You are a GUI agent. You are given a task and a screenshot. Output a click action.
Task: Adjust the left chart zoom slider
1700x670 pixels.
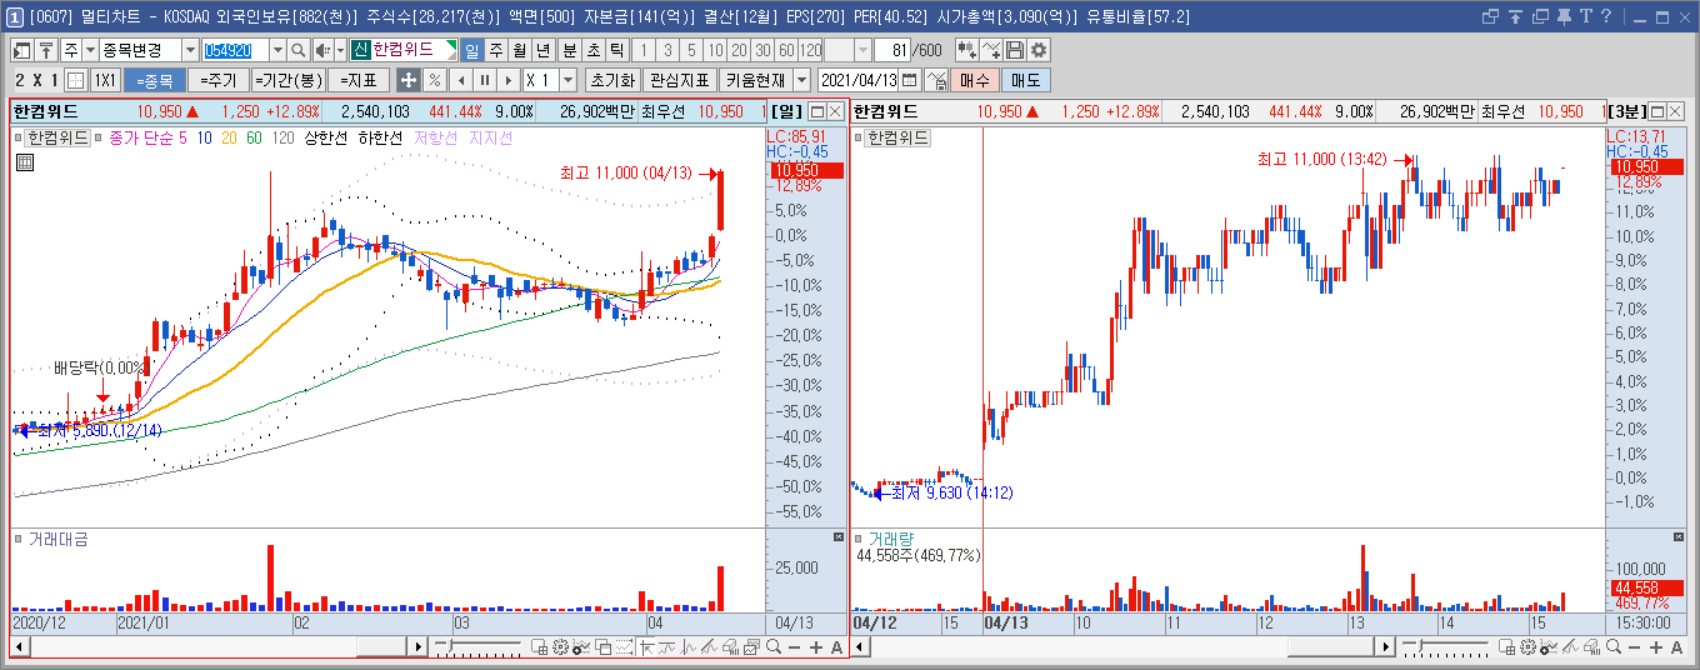(478, 647)
